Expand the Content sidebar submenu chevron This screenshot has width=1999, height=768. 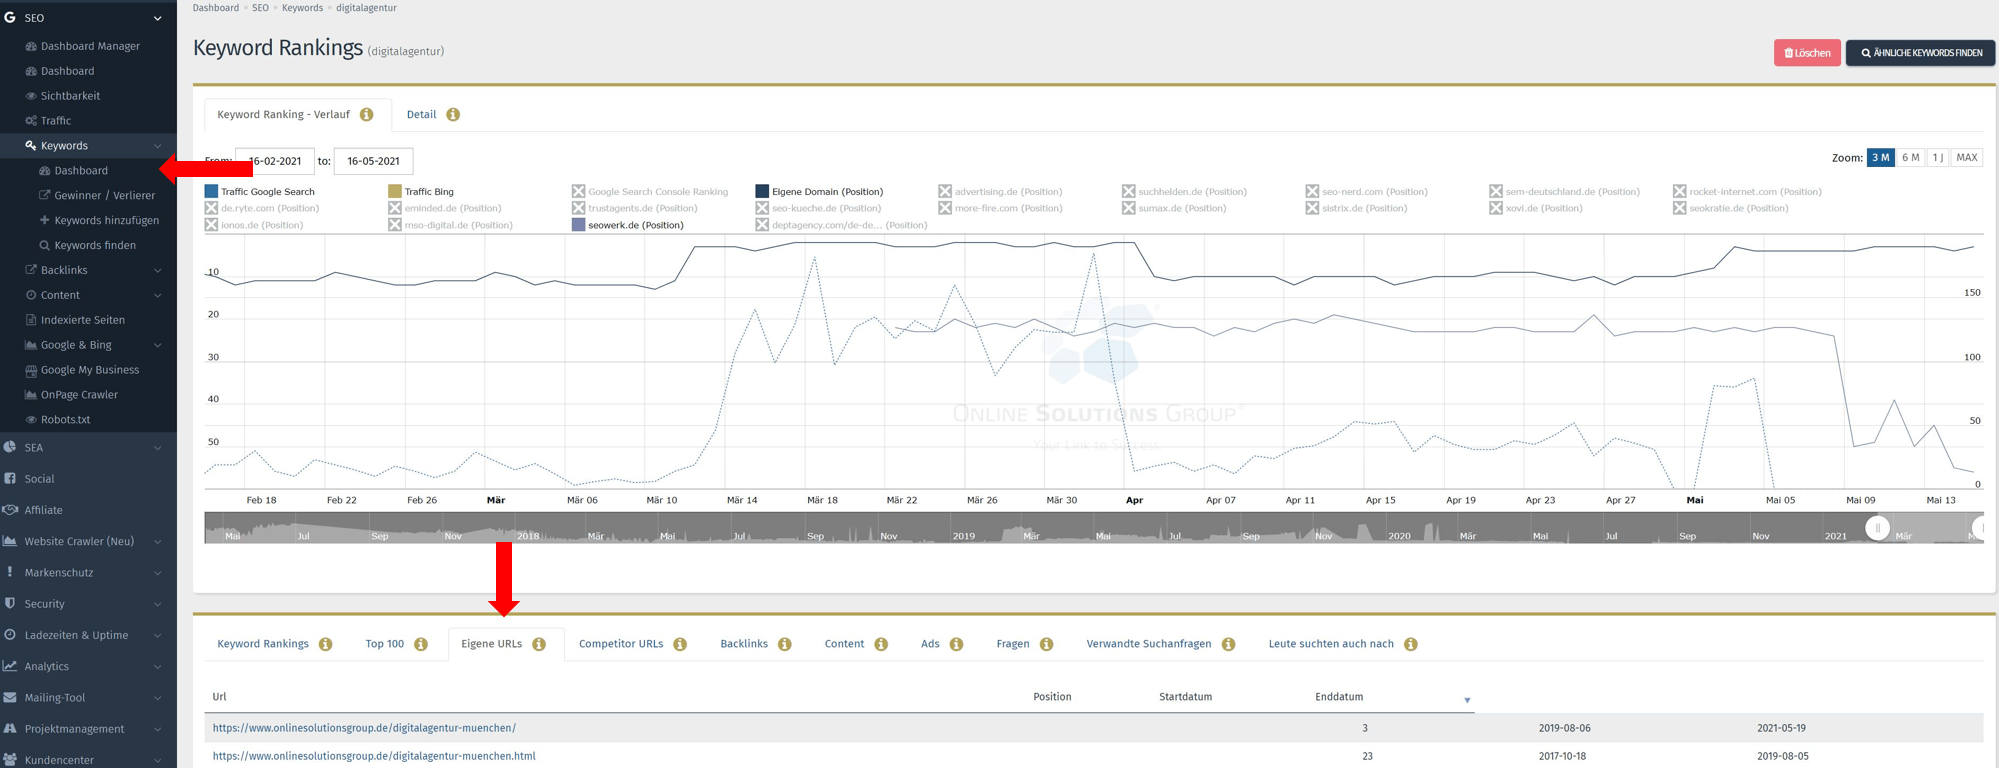(158, 296)
